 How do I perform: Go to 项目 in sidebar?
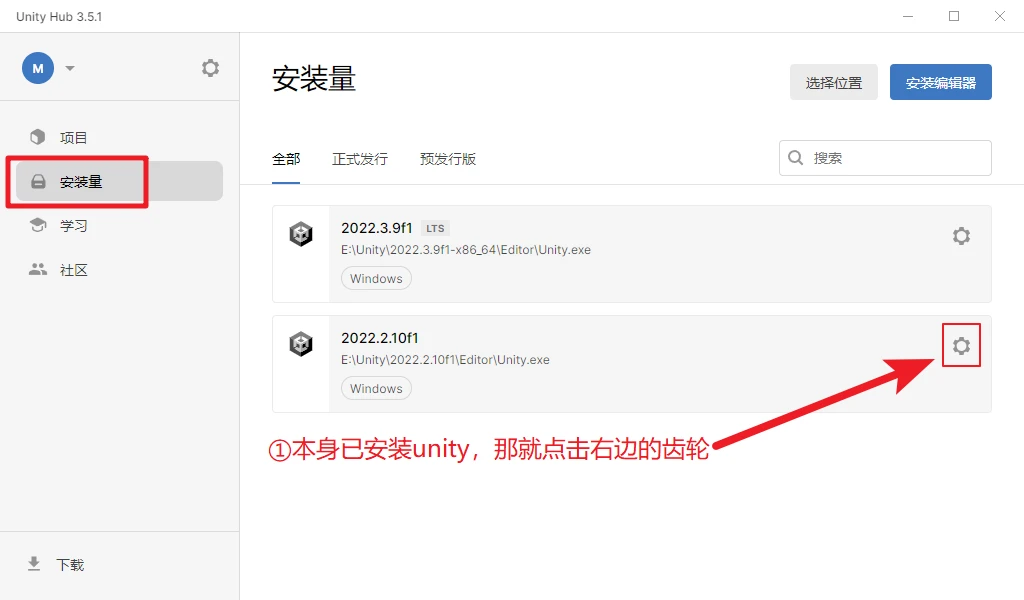click(x=120, y=137)
